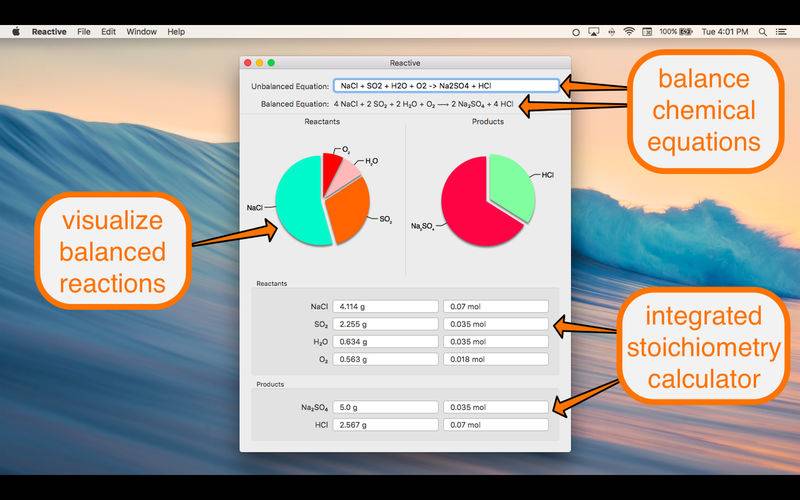The image size is (800, 500).
Task: Click the AirPlay display icon
Action: pyautogui.click(x=593, y=32)
